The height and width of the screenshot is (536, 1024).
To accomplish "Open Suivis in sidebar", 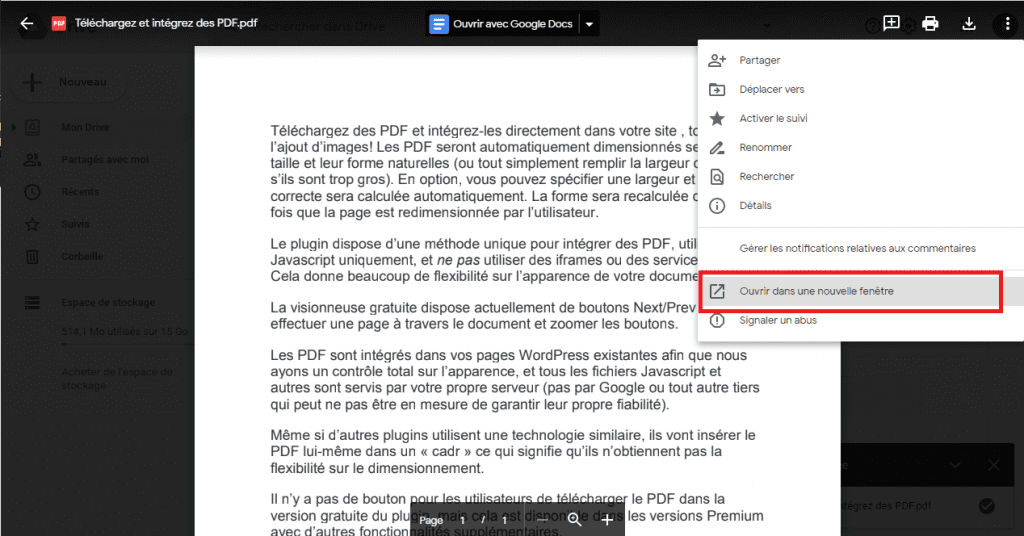I will point(75,224).
